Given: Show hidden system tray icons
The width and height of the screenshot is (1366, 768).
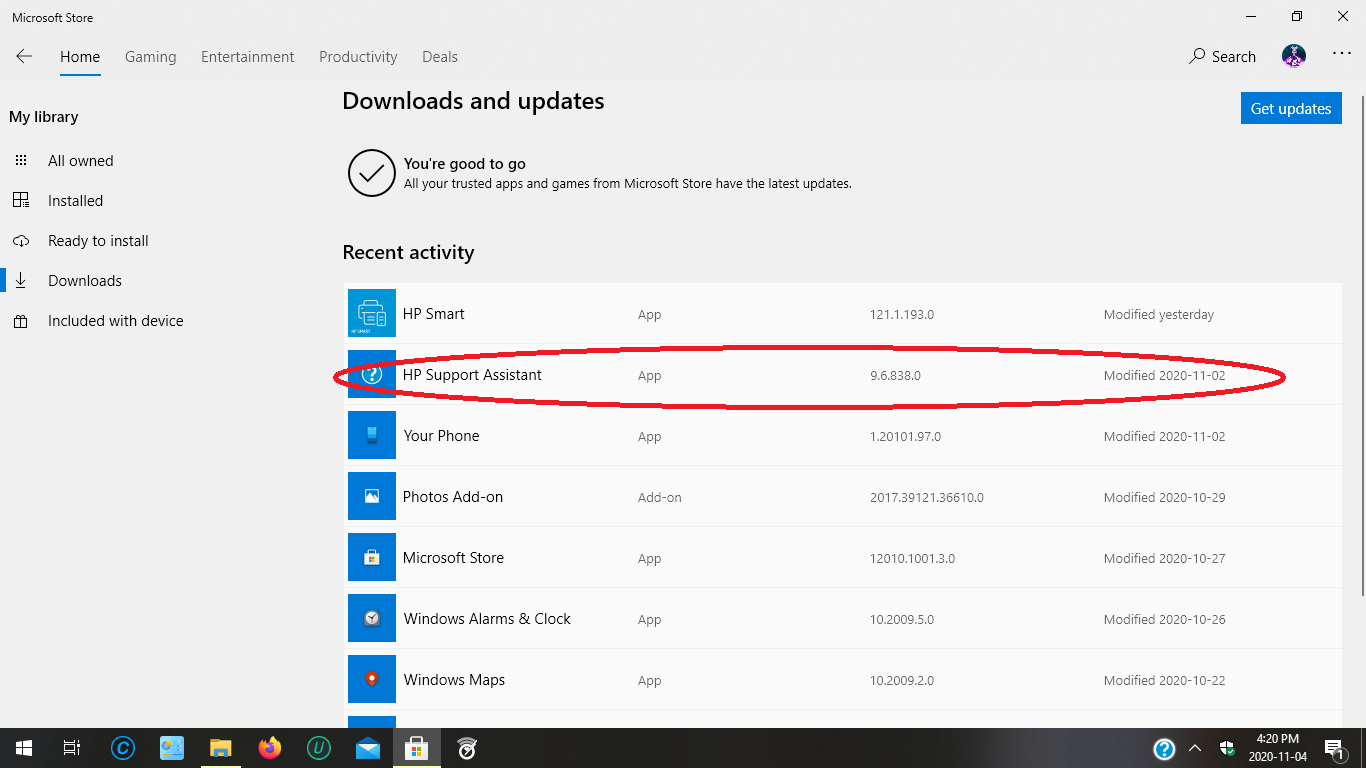Looking at the screenshot, I should pyautogui.click(x=1195, y=748).
